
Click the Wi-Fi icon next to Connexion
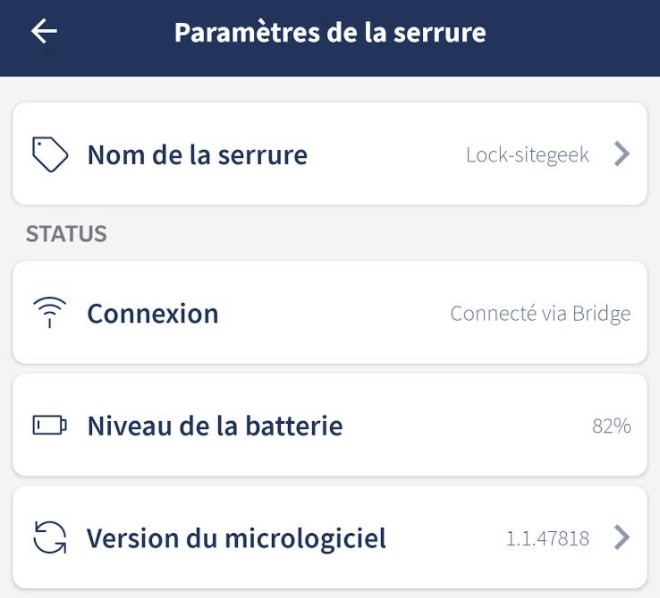pyautogui.click(x=50, y=314)
